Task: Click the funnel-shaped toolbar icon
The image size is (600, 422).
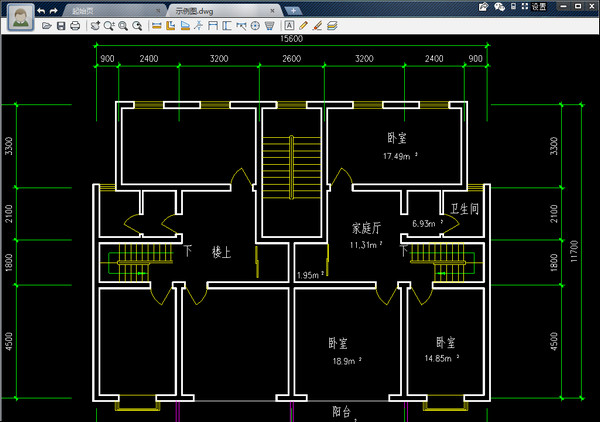Action: click(x=269, y=25)
